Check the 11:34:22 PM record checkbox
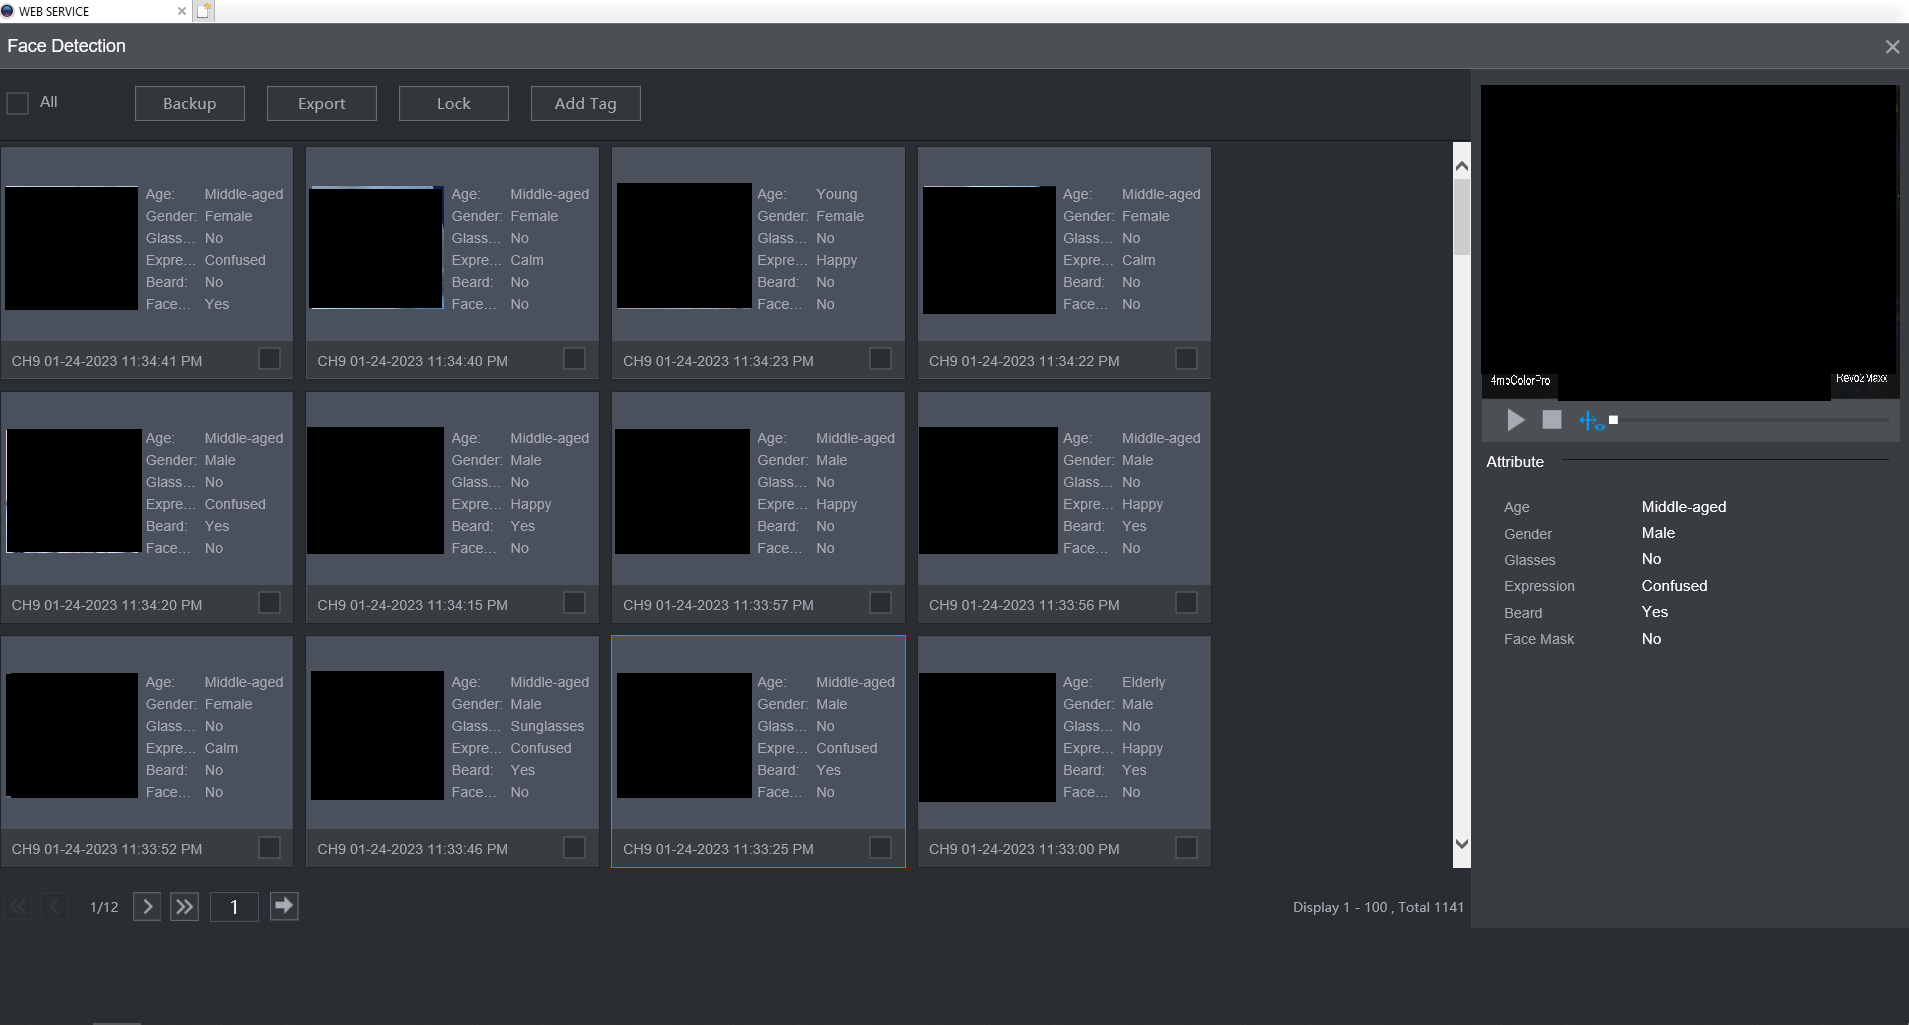This screenshot has height=1025, width=1909. [x=1186, y=358]
